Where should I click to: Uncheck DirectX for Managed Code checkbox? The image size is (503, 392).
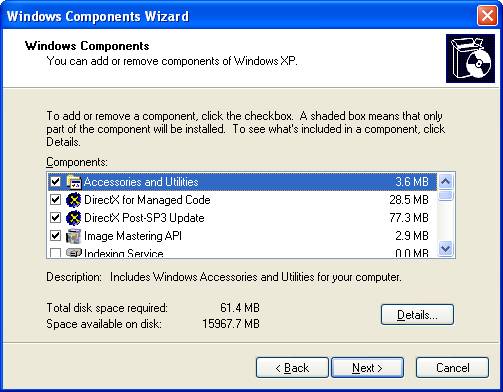tap(55, 200)
